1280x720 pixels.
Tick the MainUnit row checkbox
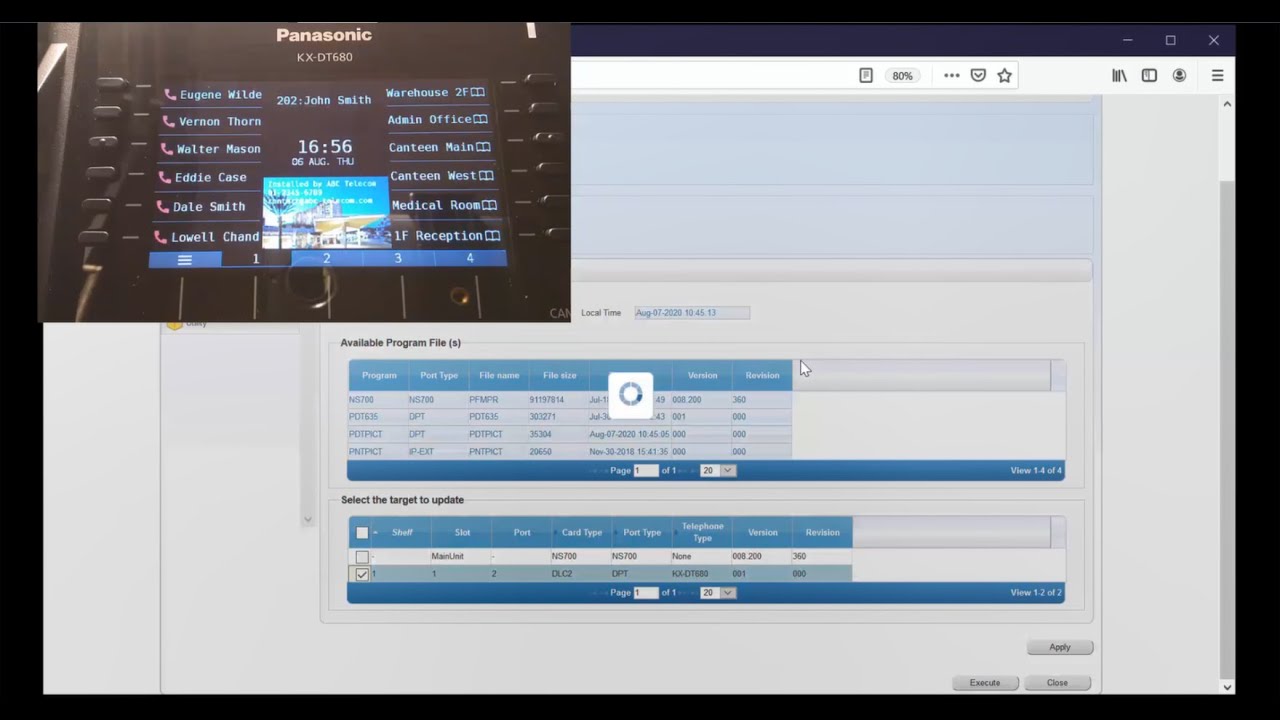tap(362, 557)
